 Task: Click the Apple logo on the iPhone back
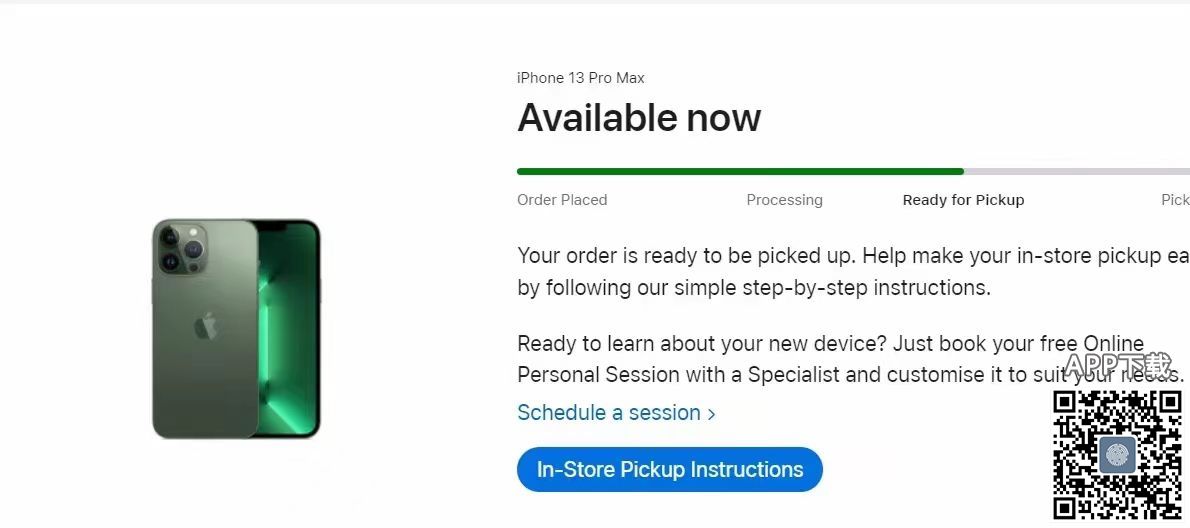[x=205, y=326]
